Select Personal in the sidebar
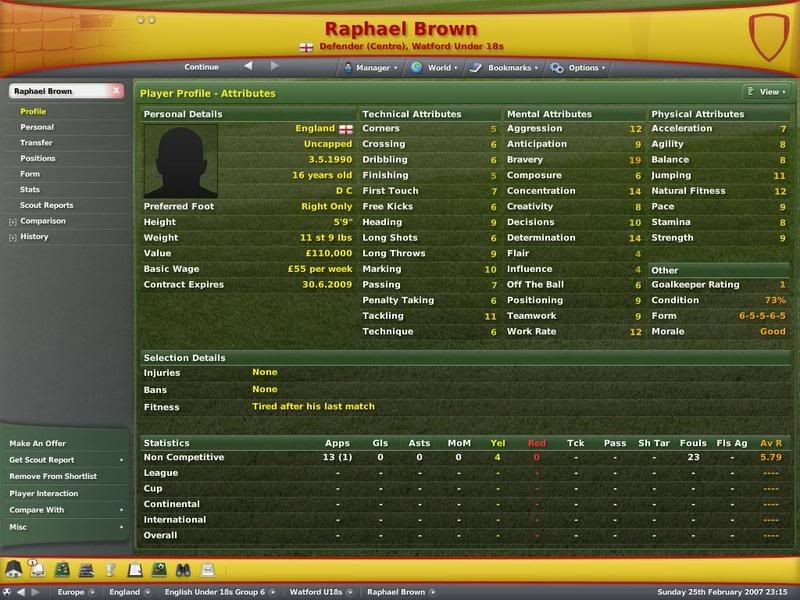 (x=37, y=127)
